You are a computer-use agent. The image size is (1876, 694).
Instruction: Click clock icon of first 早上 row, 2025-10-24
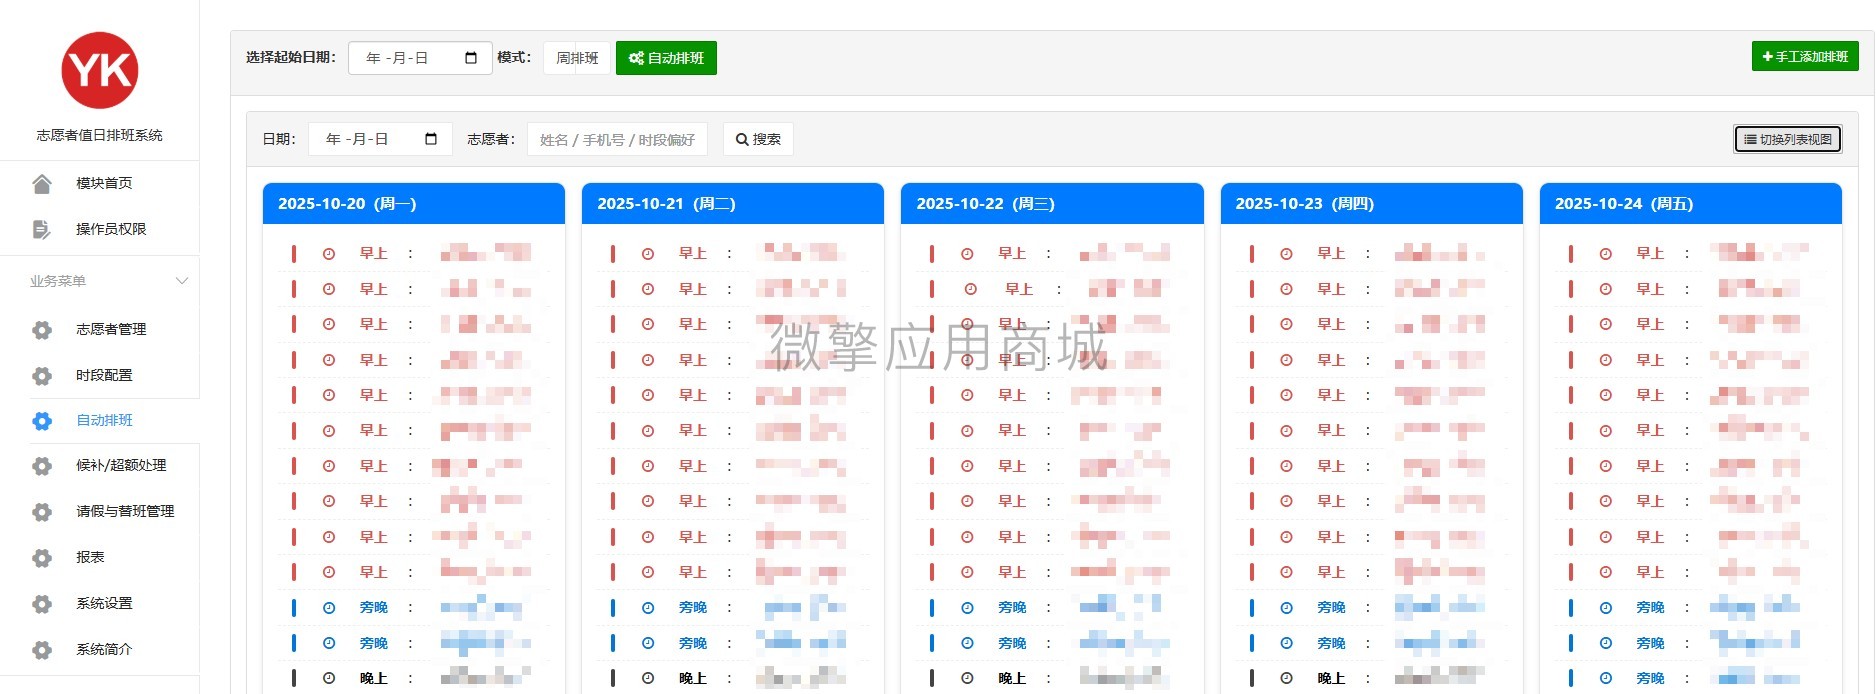pyautogui.click(x=1605, y=254)
